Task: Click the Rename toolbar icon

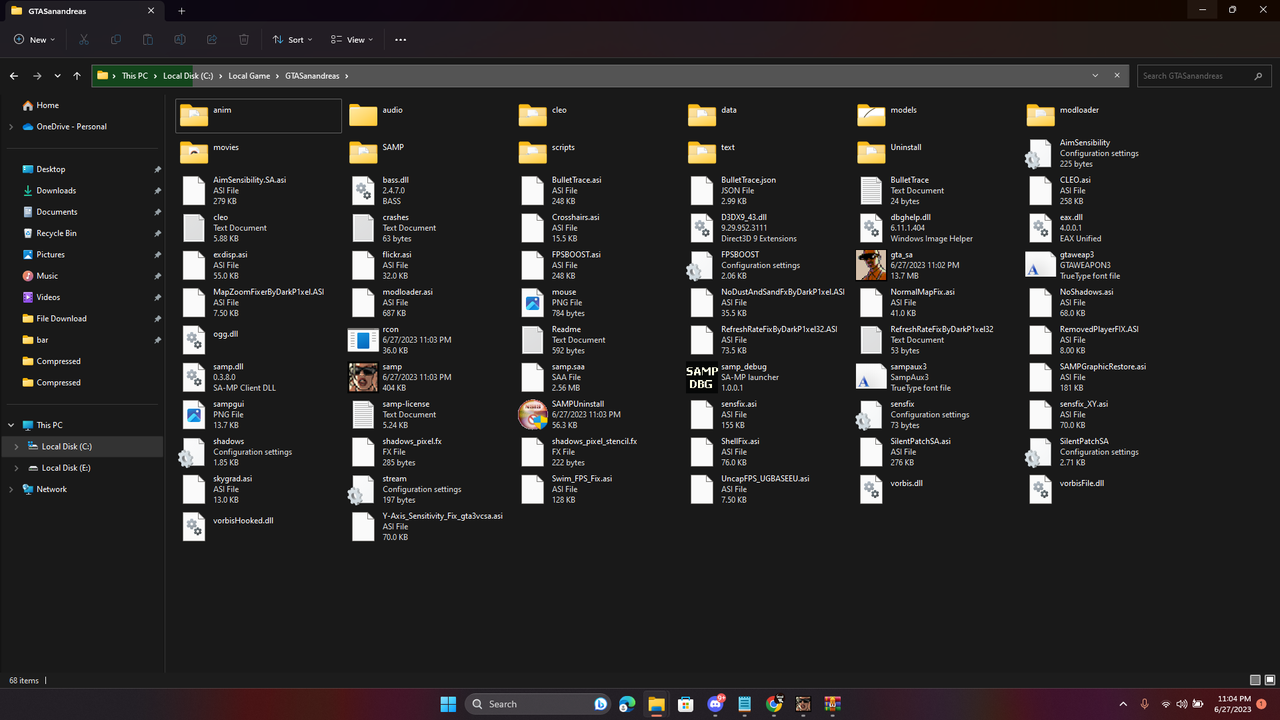Action: [x=180, y=40]
